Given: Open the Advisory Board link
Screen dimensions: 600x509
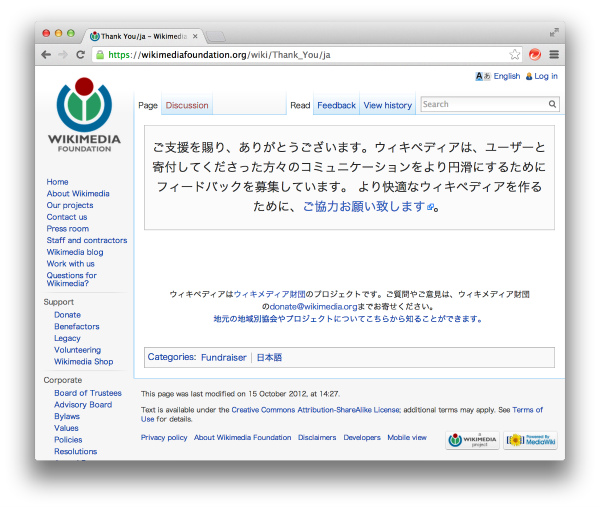Looking at the screenshot, I should tap(83, 405).
